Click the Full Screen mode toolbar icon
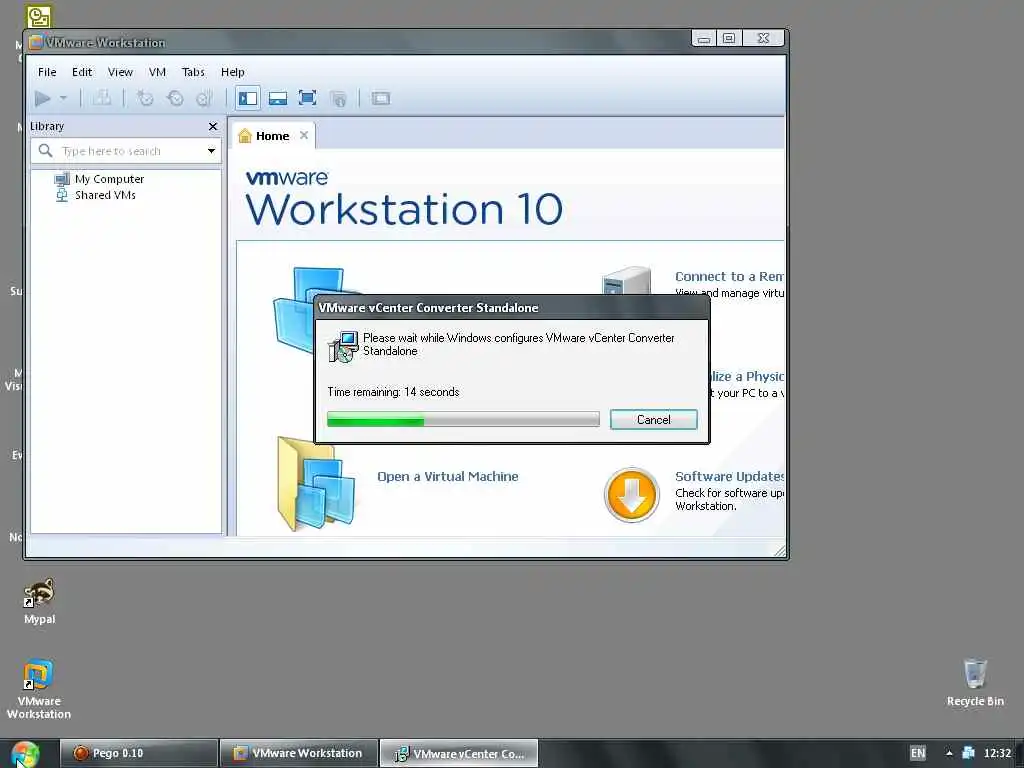Image resolution: width=1024 pixels, height=768 pixels. (x=308, y=99)
